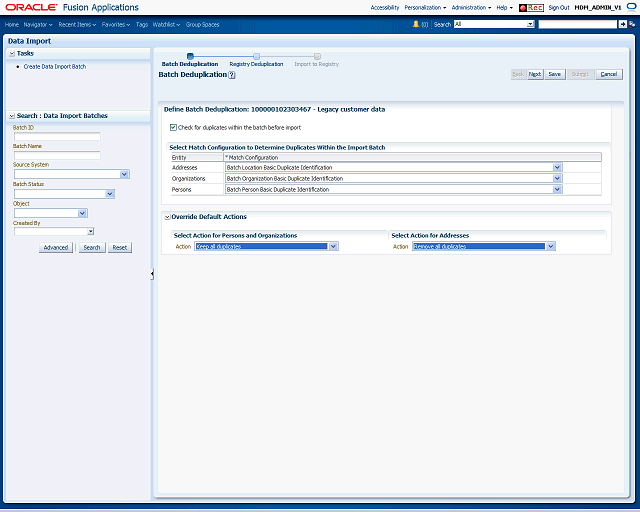640x512 pixels.
Task: Open the Personalization menu
Action: pos(425,8)
